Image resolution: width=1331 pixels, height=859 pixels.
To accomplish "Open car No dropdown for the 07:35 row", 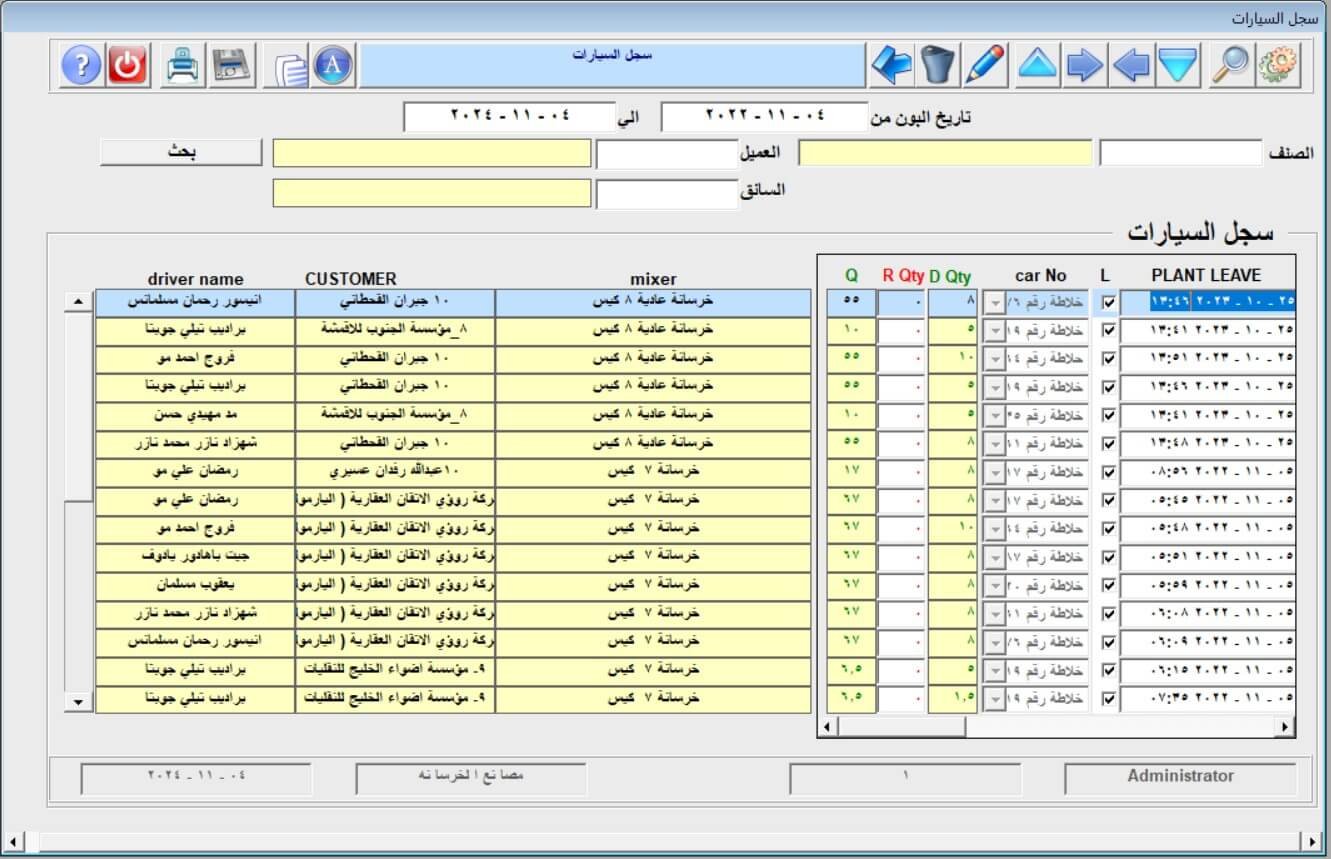I will (995, 699).
